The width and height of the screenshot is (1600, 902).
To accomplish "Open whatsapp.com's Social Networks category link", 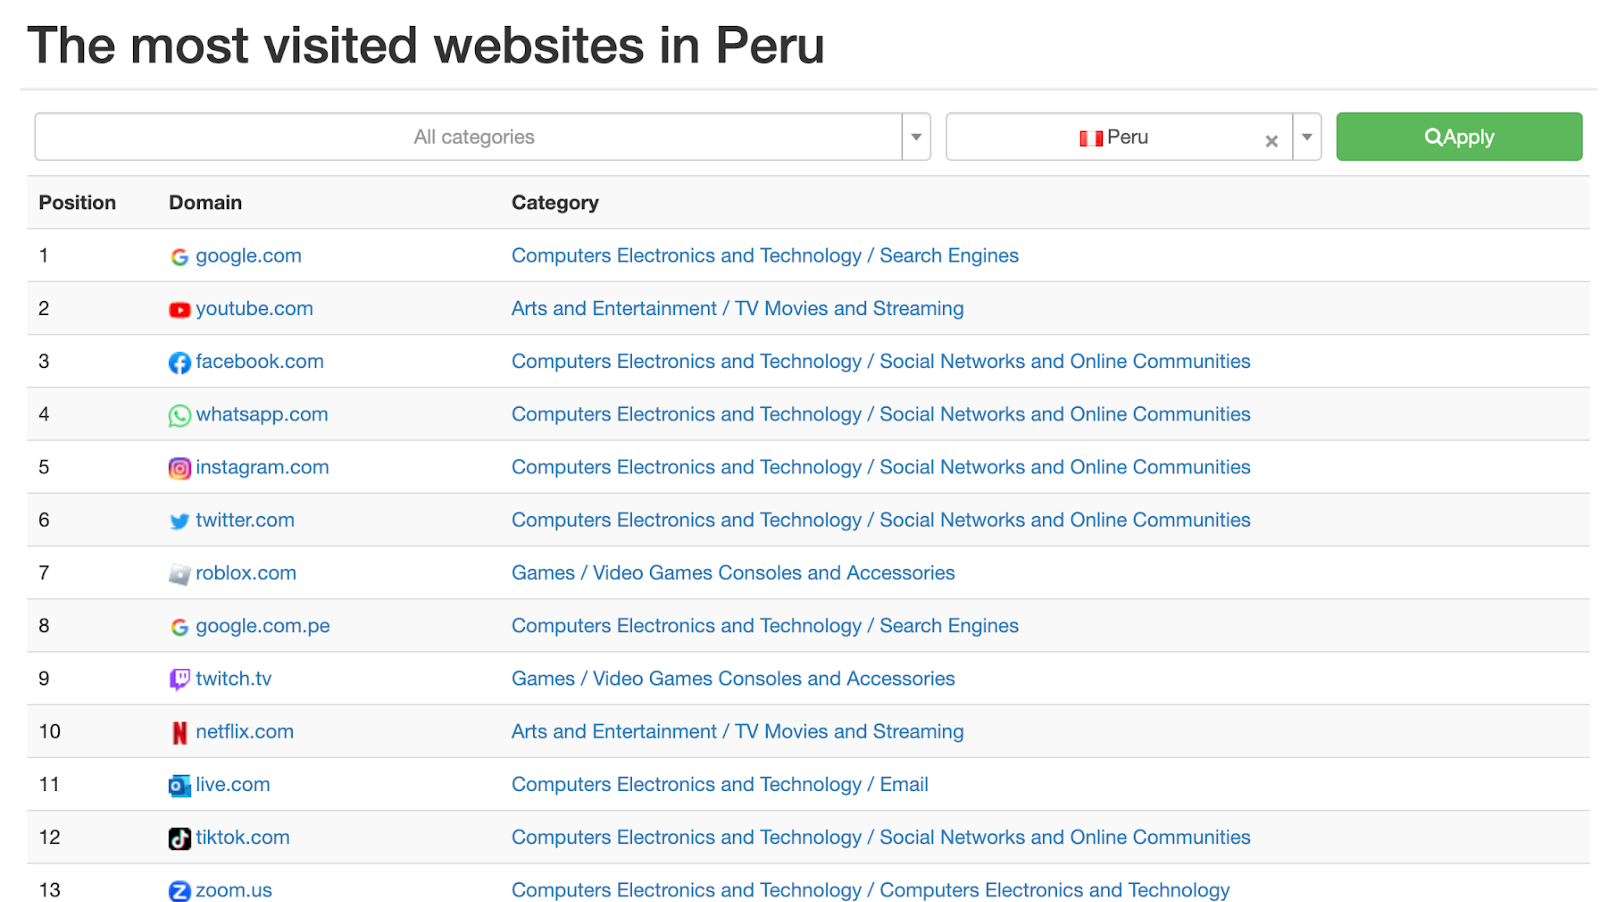I will pyautogui.click(x=881, y=415).
